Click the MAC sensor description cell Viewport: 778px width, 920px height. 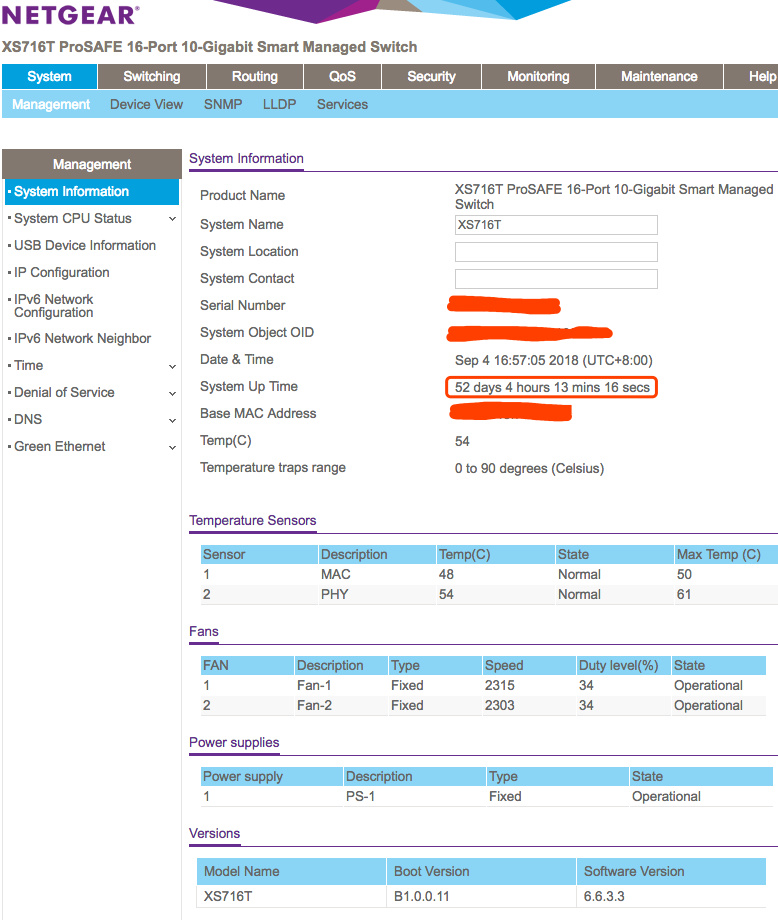336,574
